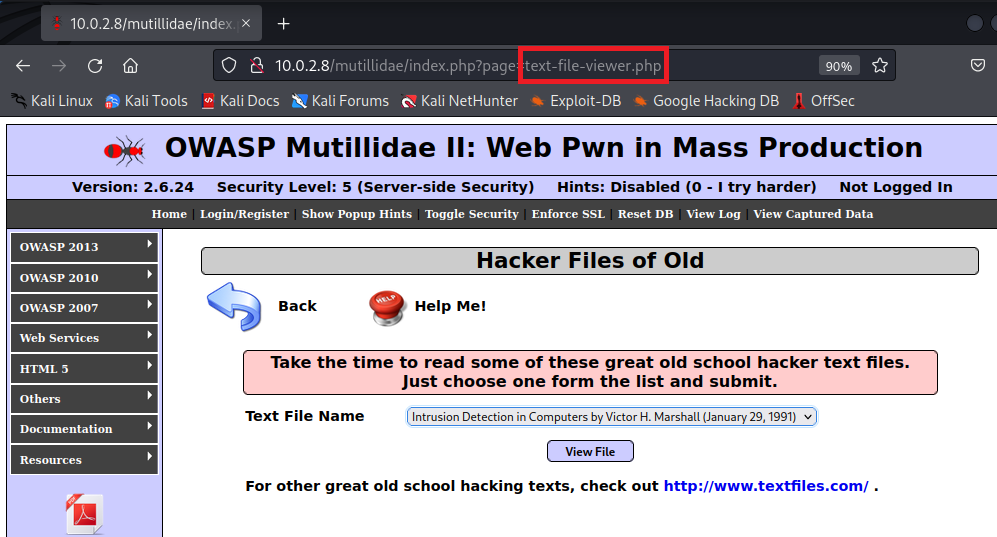Reload the current page
997x537 pixels.
coord(95,65)
